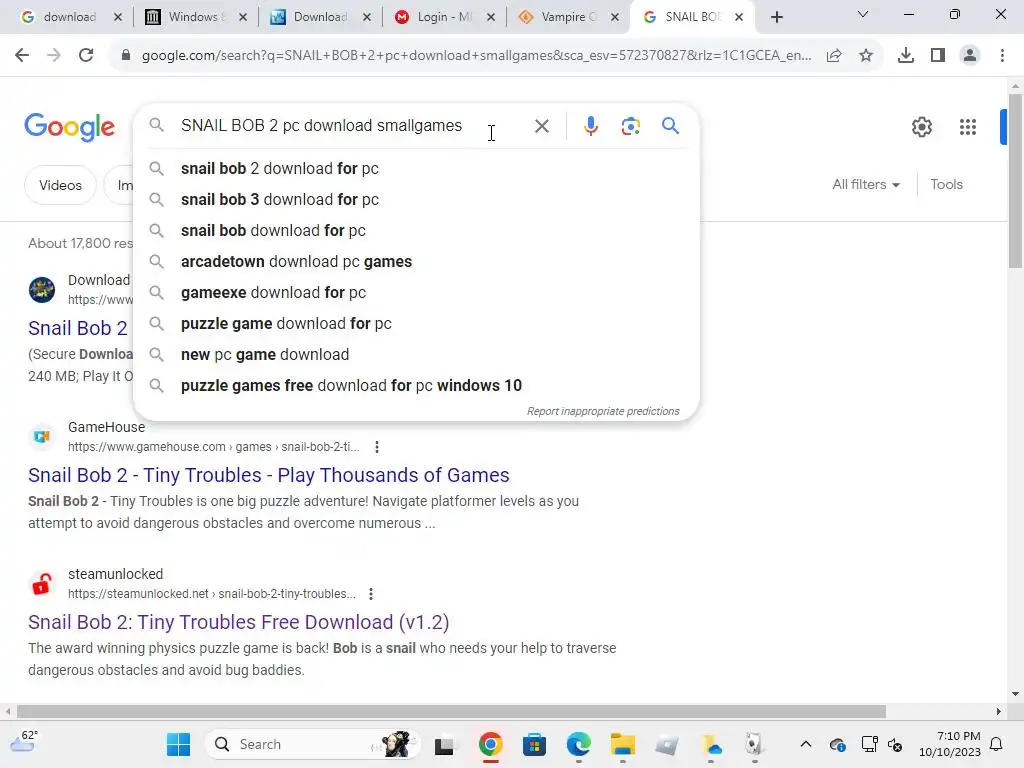1024x768 pixels.
Task: Click the horizontal page scrollbar thumb
Action: pos(451,711)
